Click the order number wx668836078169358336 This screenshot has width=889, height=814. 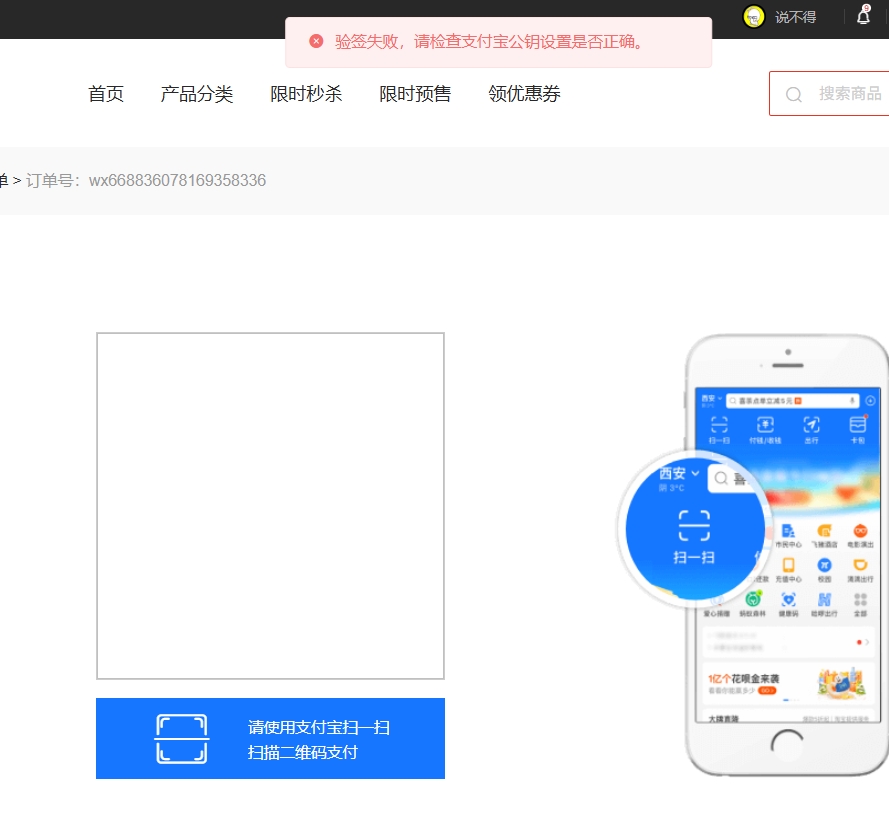pos(177,180)
